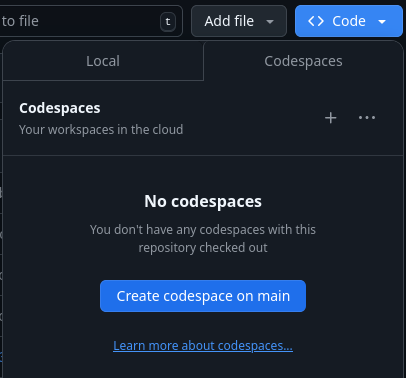Click the bold 'Codespaces' section heading
Image resolution: width=406 pixels, height=378 pixels.
(x=60, y=108)
